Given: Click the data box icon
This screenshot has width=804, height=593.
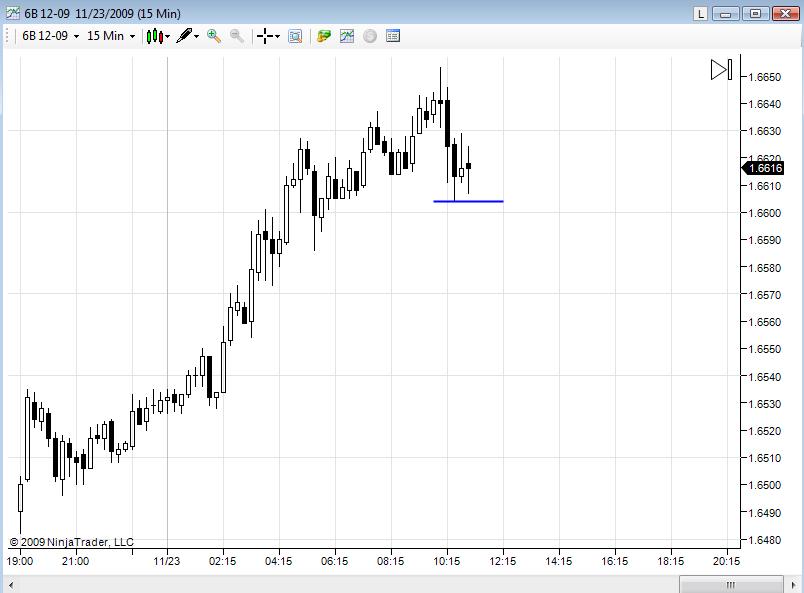Looking at the screenshot, I should [295, 36].
